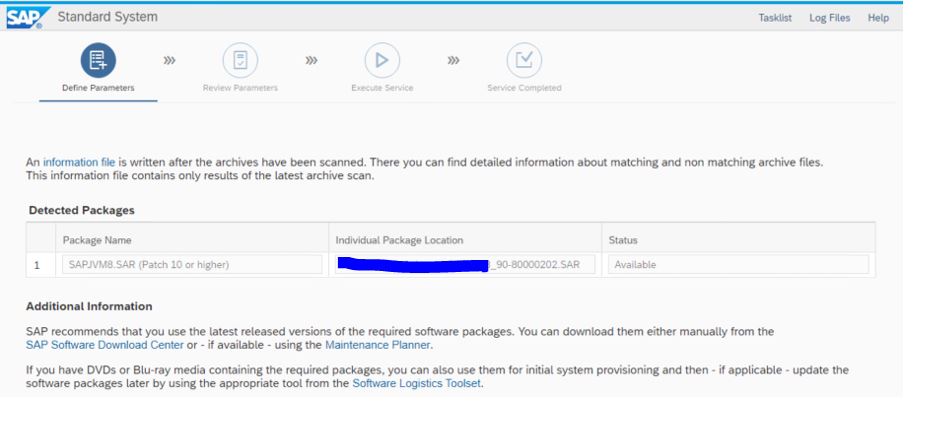
Task: Click the Execute Service label
Action: point(382,88)
